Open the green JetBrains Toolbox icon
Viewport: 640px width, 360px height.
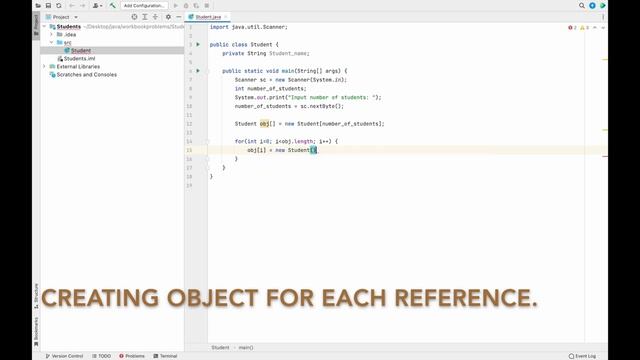click(602, 6)
